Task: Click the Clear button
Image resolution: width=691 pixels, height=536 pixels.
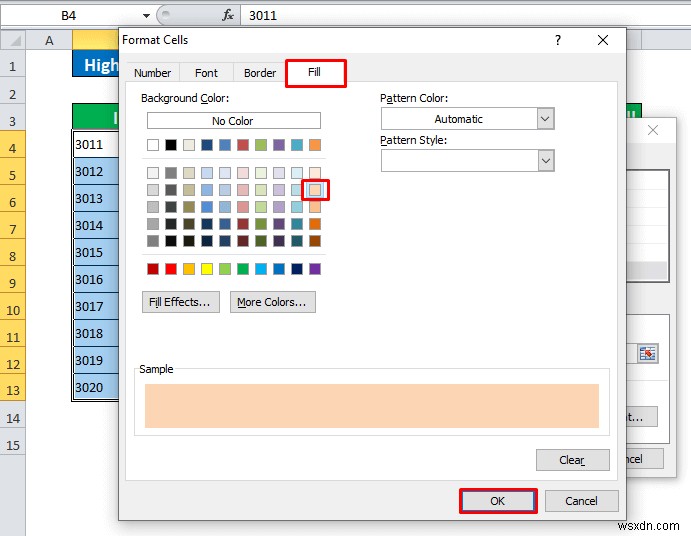Action: (x=572, y=460)
